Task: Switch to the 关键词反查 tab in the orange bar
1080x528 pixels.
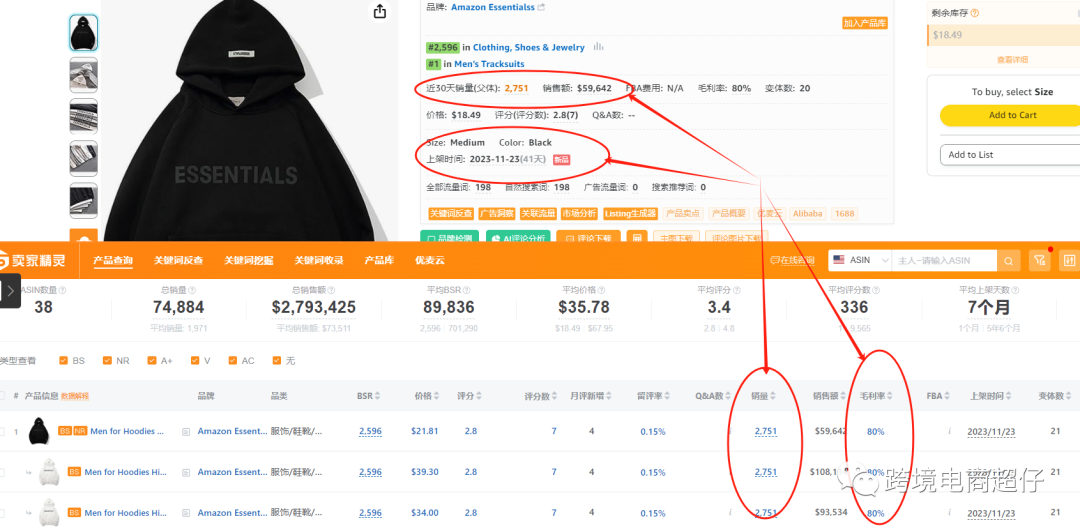Action: point(178,260)
